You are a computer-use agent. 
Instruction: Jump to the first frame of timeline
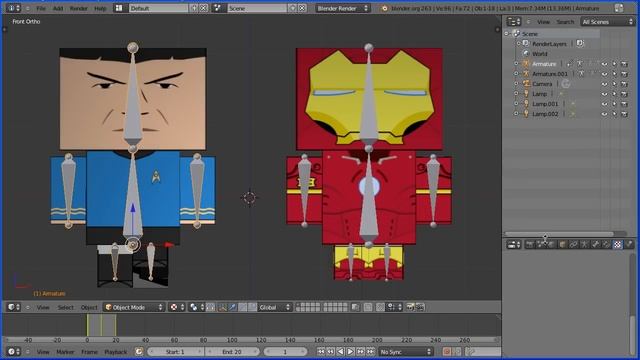click(x=321, y=352)
